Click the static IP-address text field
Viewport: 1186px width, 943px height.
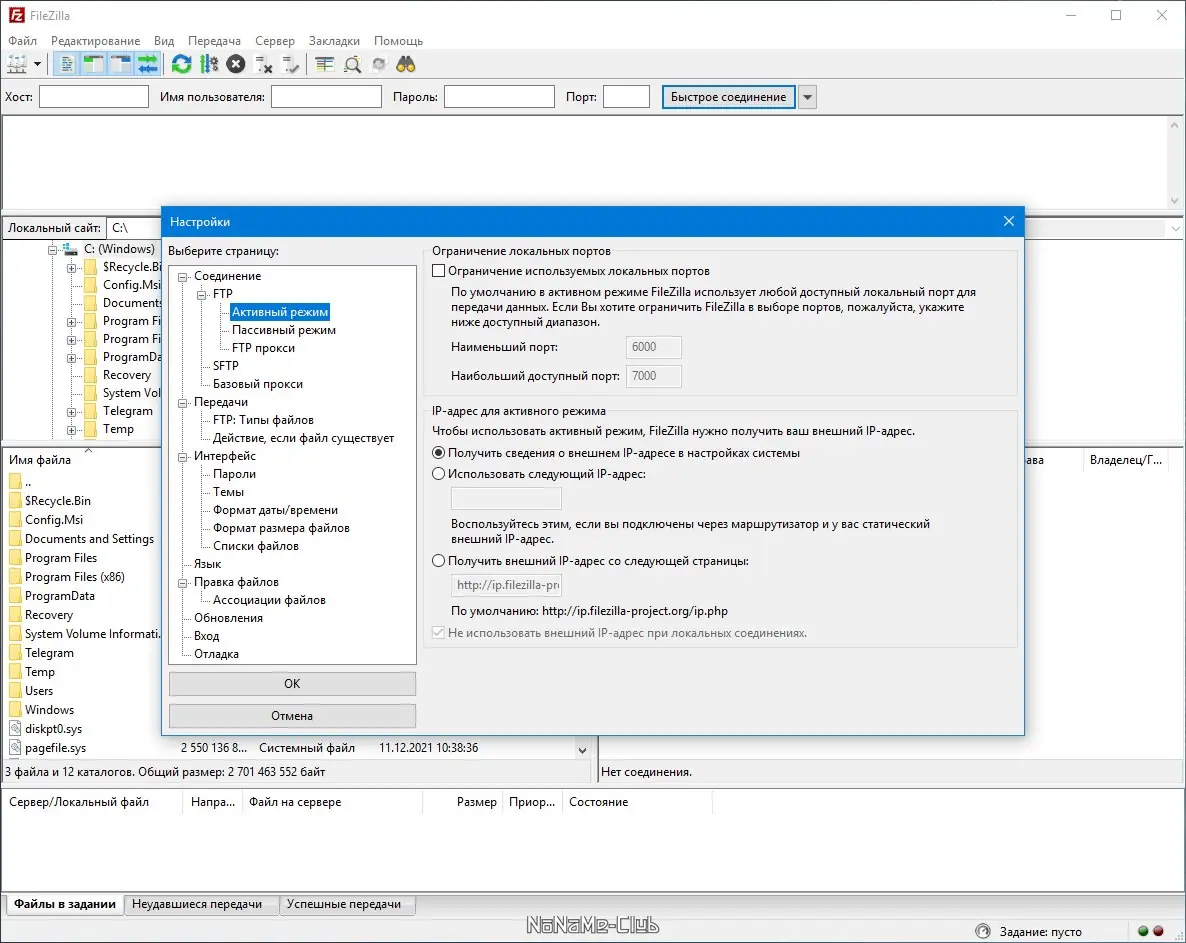(x=506, y=498)
